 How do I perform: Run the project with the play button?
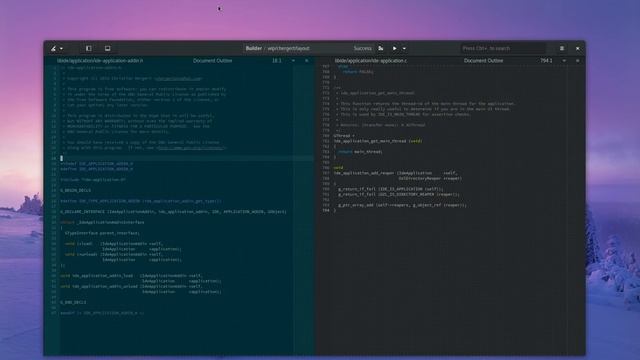pyautogui.click(x=395, y=48)
